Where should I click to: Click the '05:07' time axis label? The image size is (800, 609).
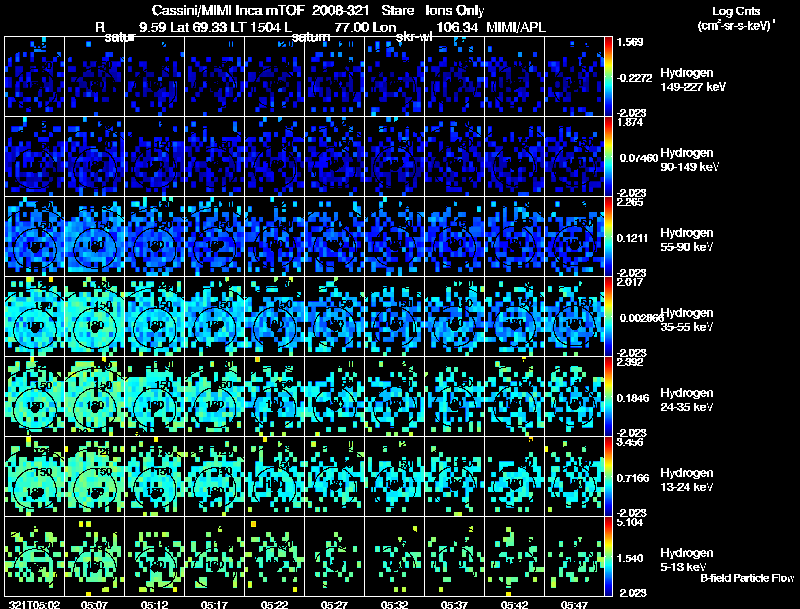tap(95, 604)
